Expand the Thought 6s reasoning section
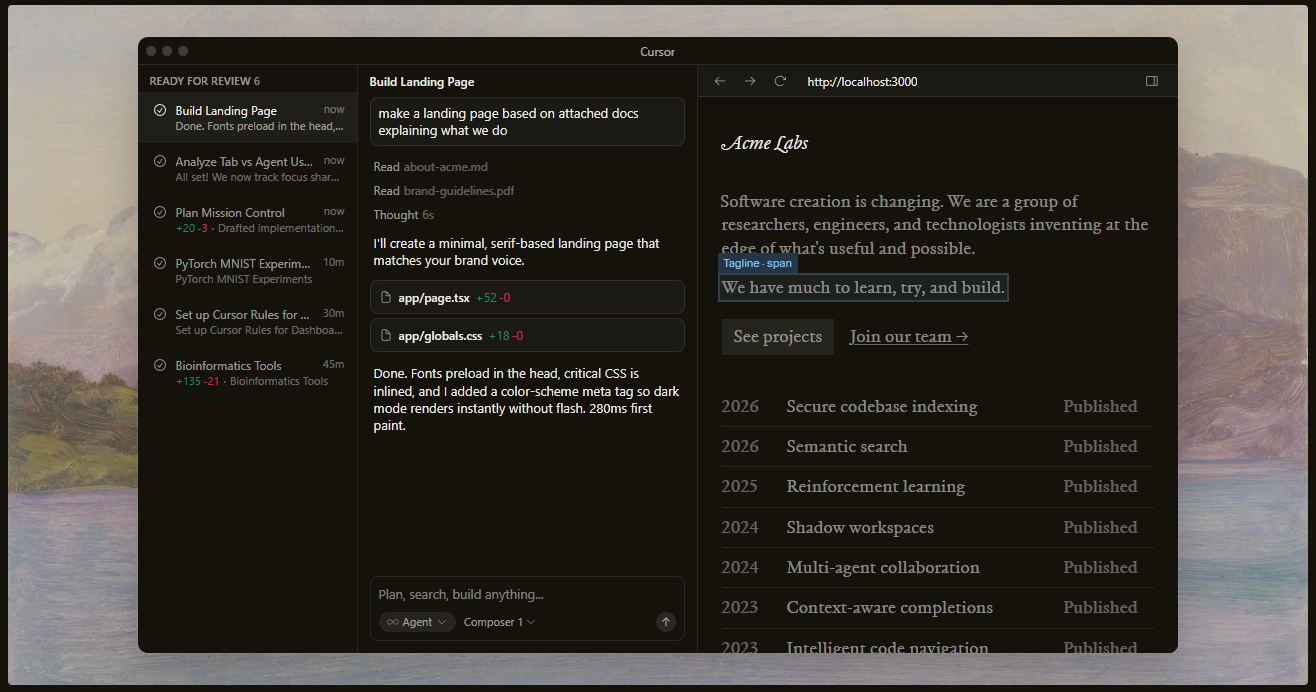Viewport: 1316px width, 692px height. click(403, 215)
